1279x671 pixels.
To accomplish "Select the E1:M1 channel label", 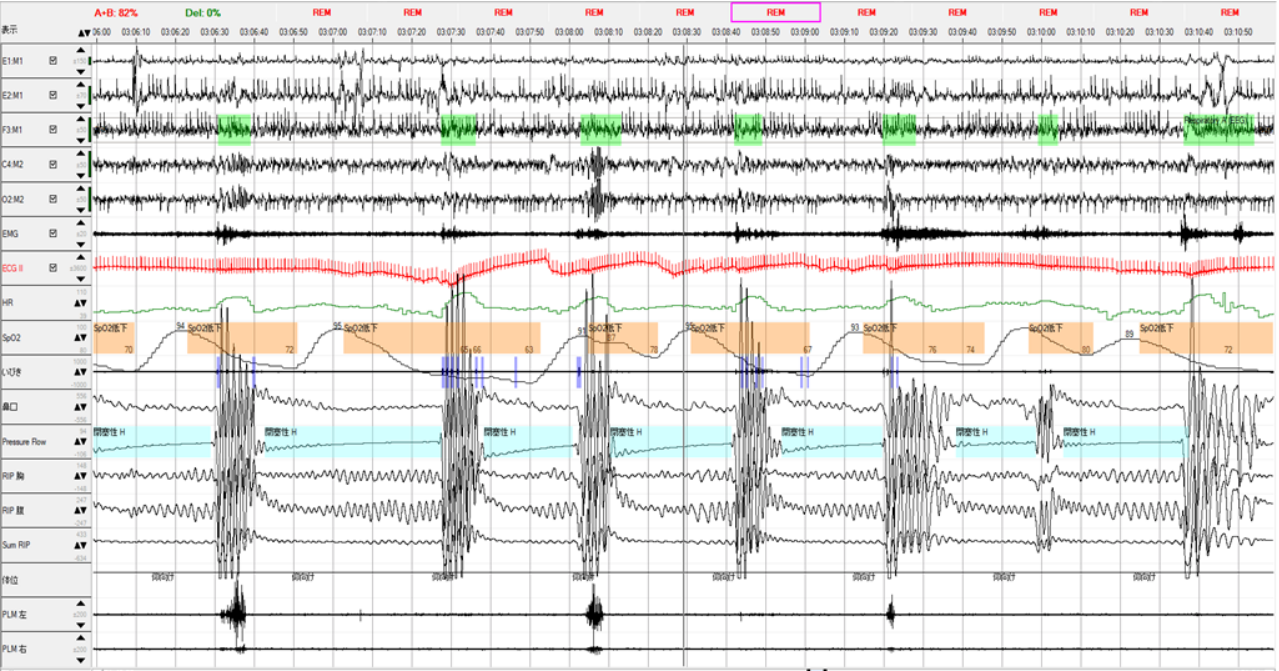I will click(x=14, y=61).
